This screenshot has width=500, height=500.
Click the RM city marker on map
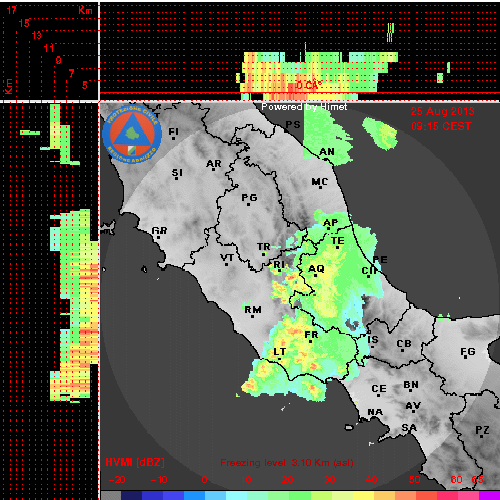click(253, 316)
